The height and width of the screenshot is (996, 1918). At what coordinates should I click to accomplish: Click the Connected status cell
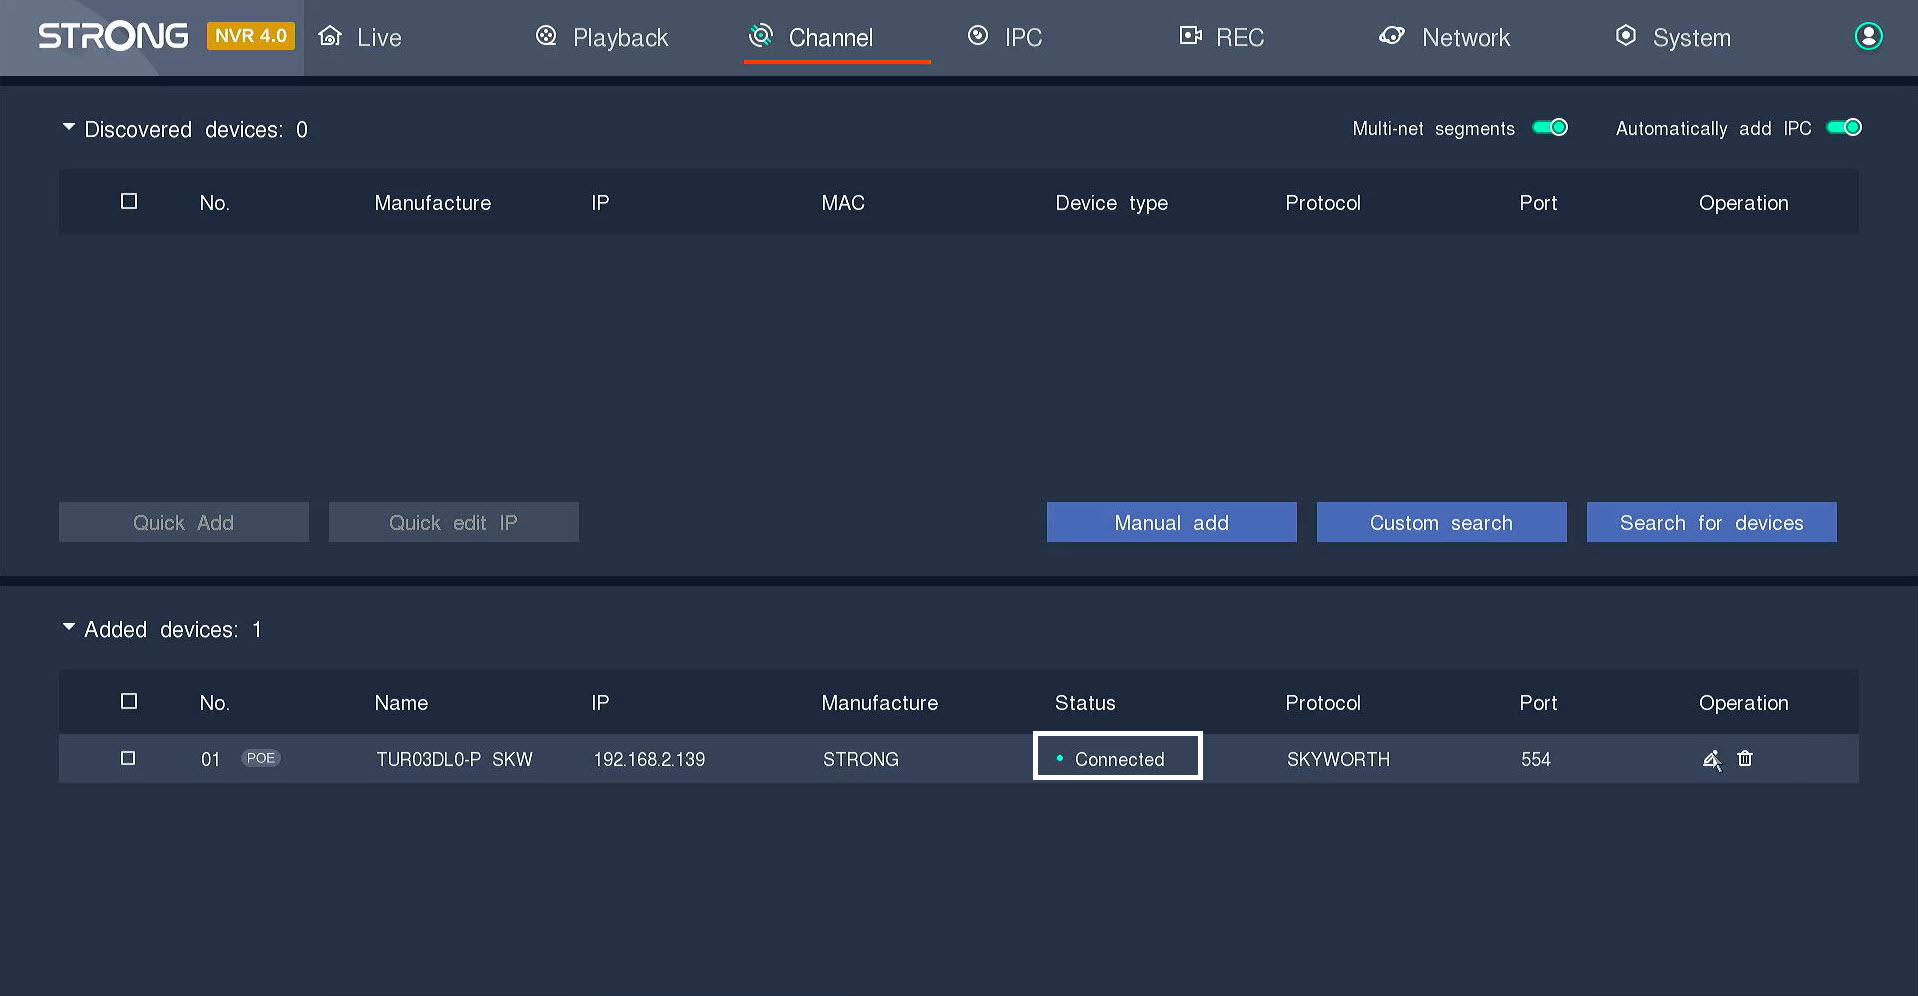point(1118,756)
